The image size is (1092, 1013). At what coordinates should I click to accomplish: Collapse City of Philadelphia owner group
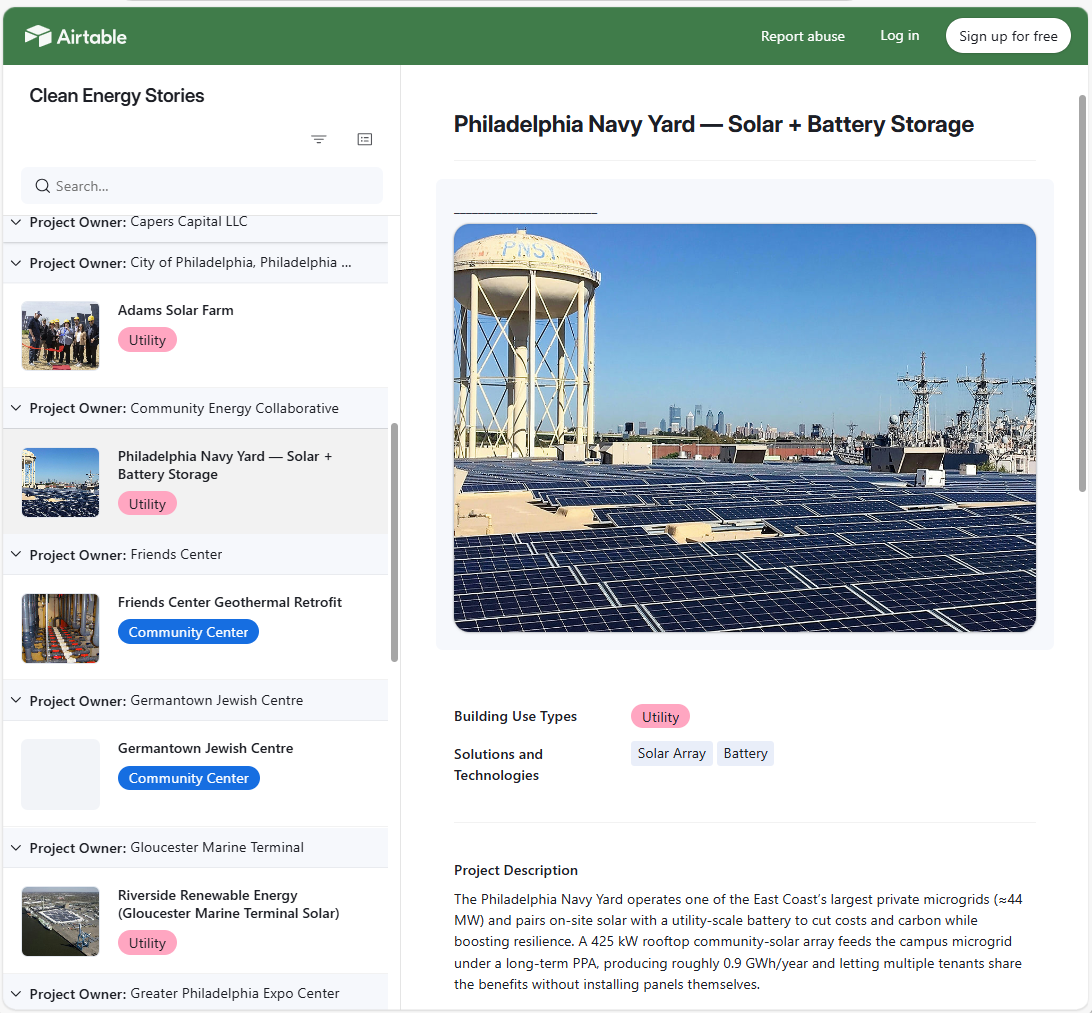[x=16, y=263]
